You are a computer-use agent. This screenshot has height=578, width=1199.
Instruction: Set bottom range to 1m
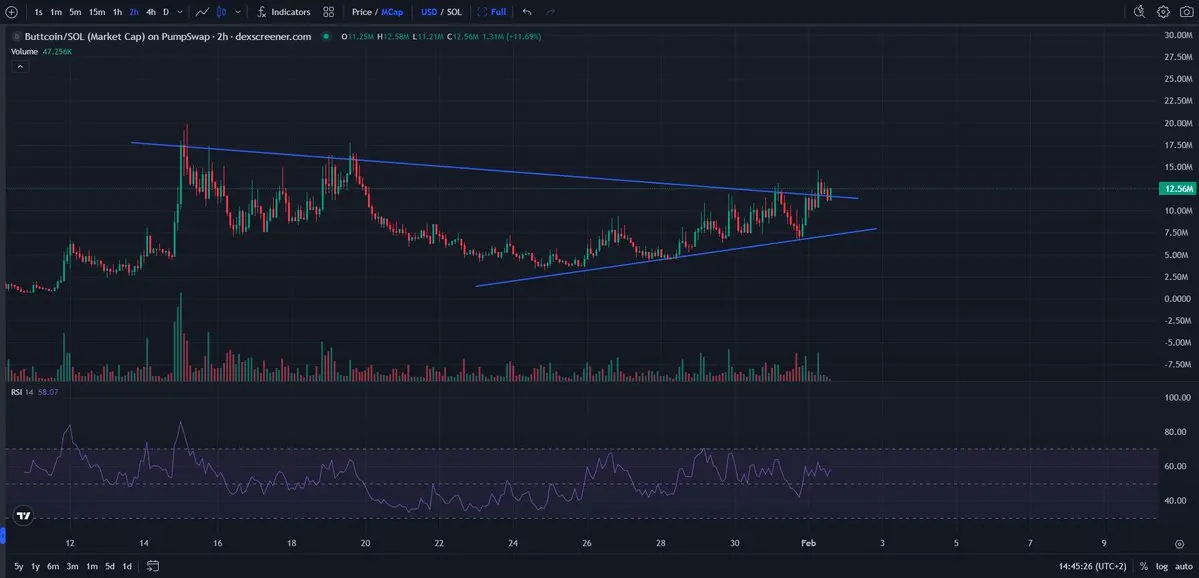pos(92,567)
